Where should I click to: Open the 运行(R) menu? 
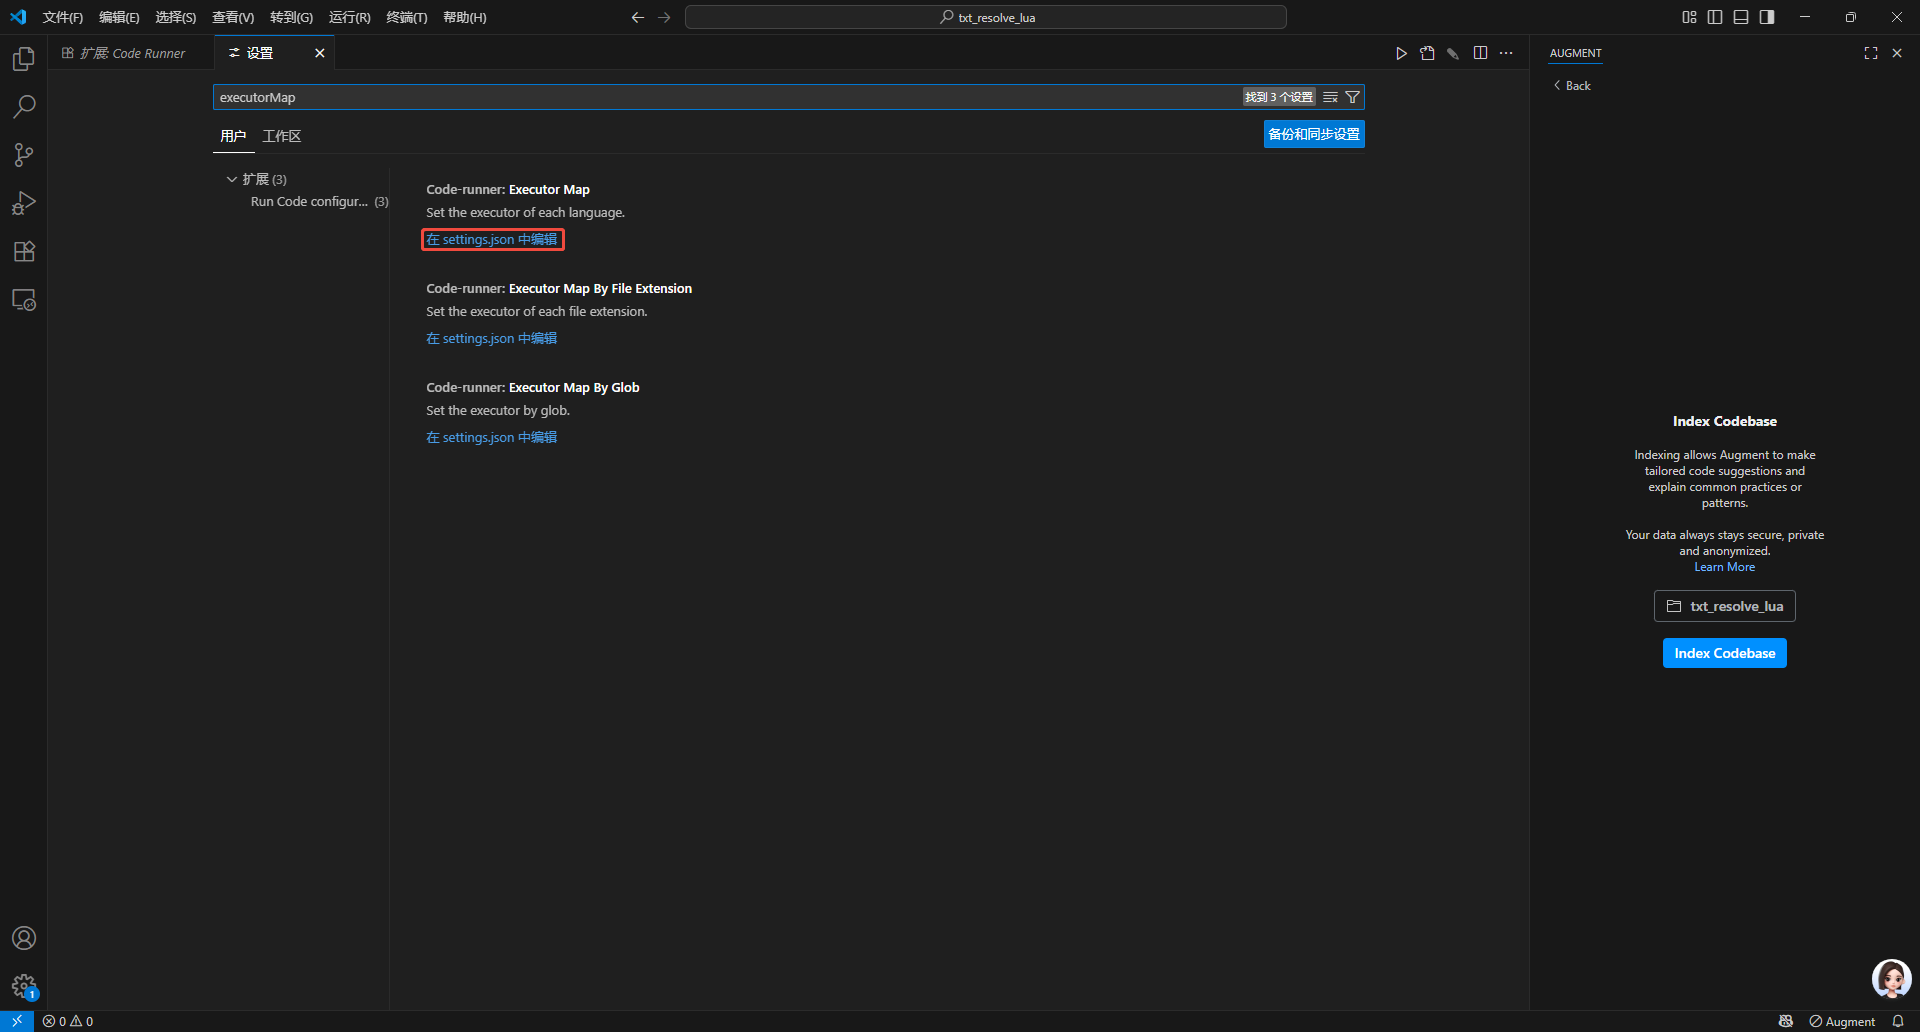(x=350, y=17)
